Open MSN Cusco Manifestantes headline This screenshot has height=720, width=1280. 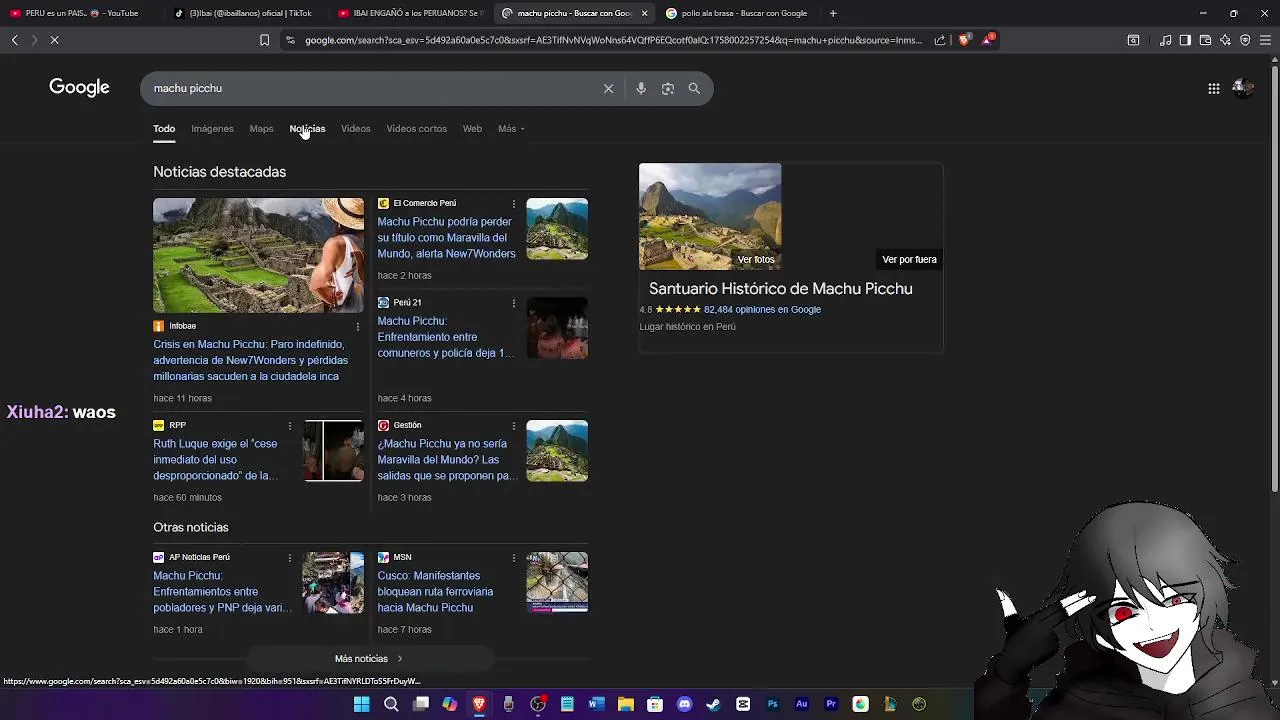point(435,591)
